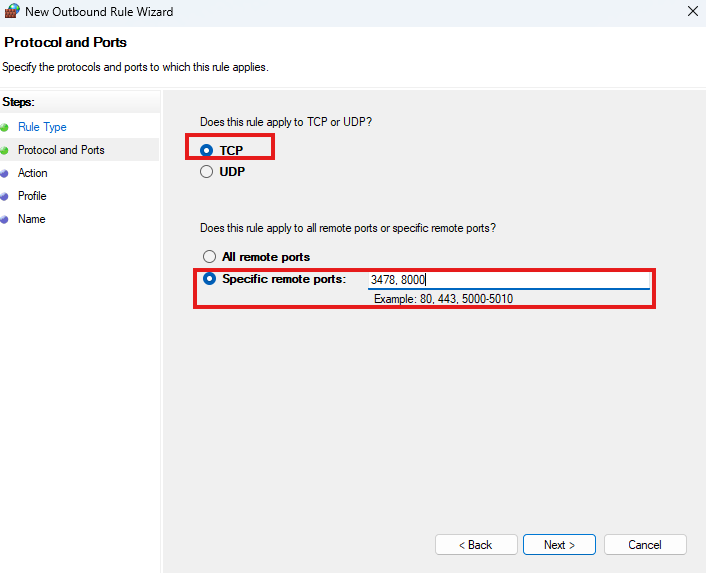Select the UDP radio button

pyautogui.click(x=207, y=171)
